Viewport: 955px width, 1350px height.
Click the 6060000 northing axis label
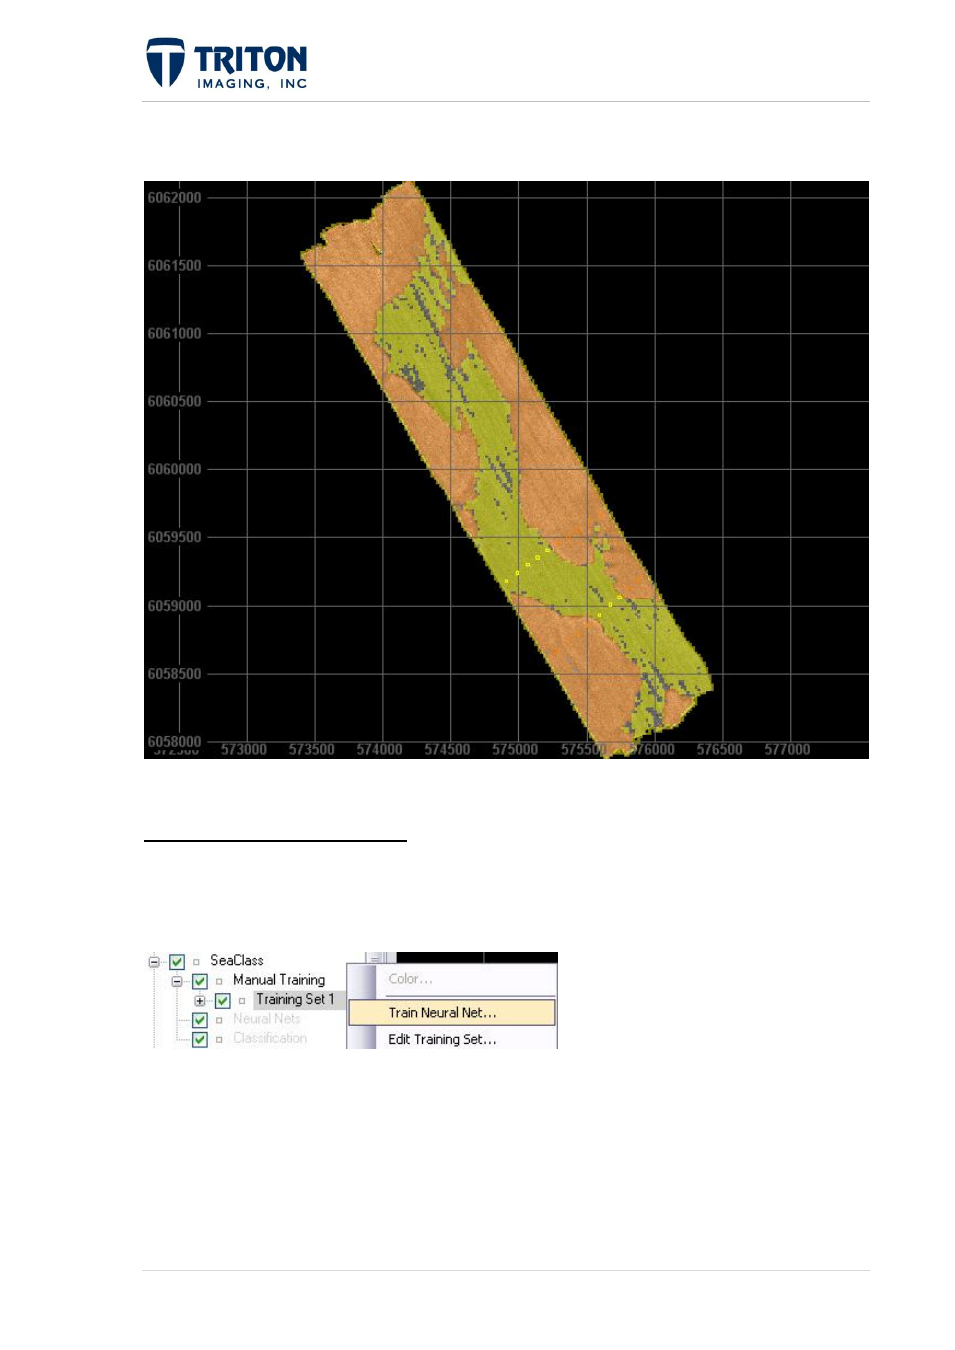[174, 470]
